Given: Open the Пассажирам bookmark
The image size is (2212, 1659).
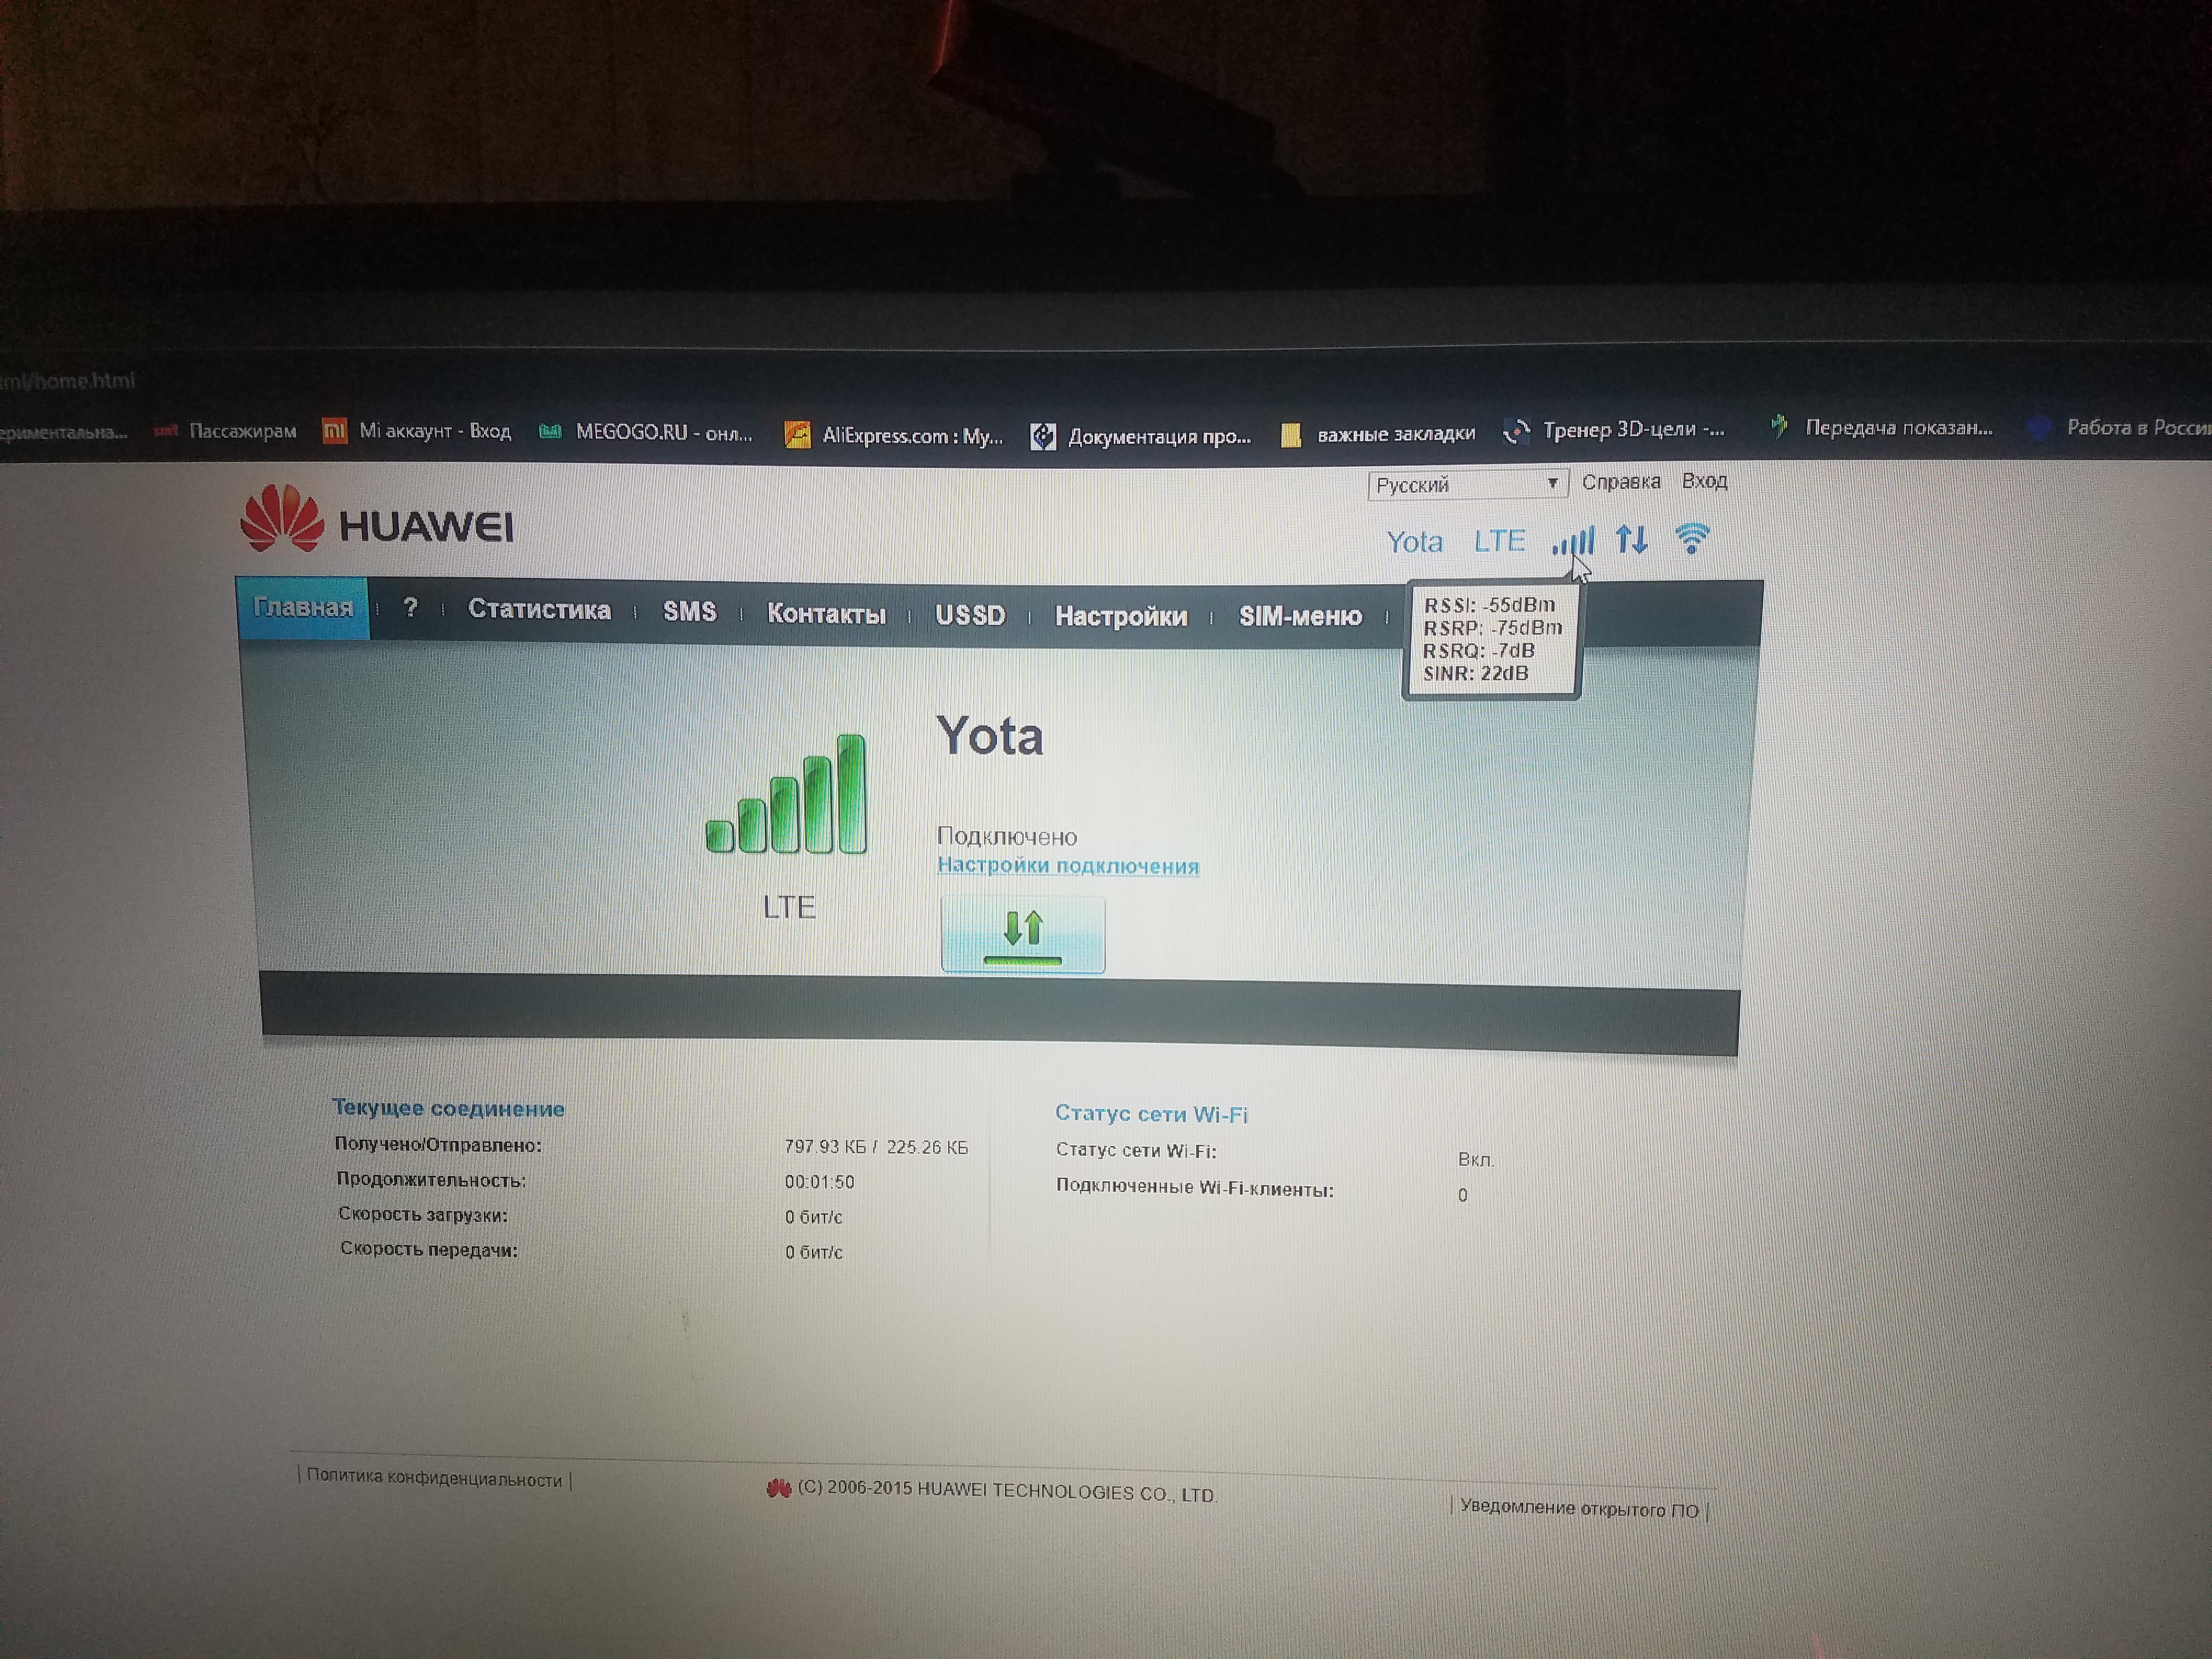Looking at the screenshot, I should (x=225, y=431).
